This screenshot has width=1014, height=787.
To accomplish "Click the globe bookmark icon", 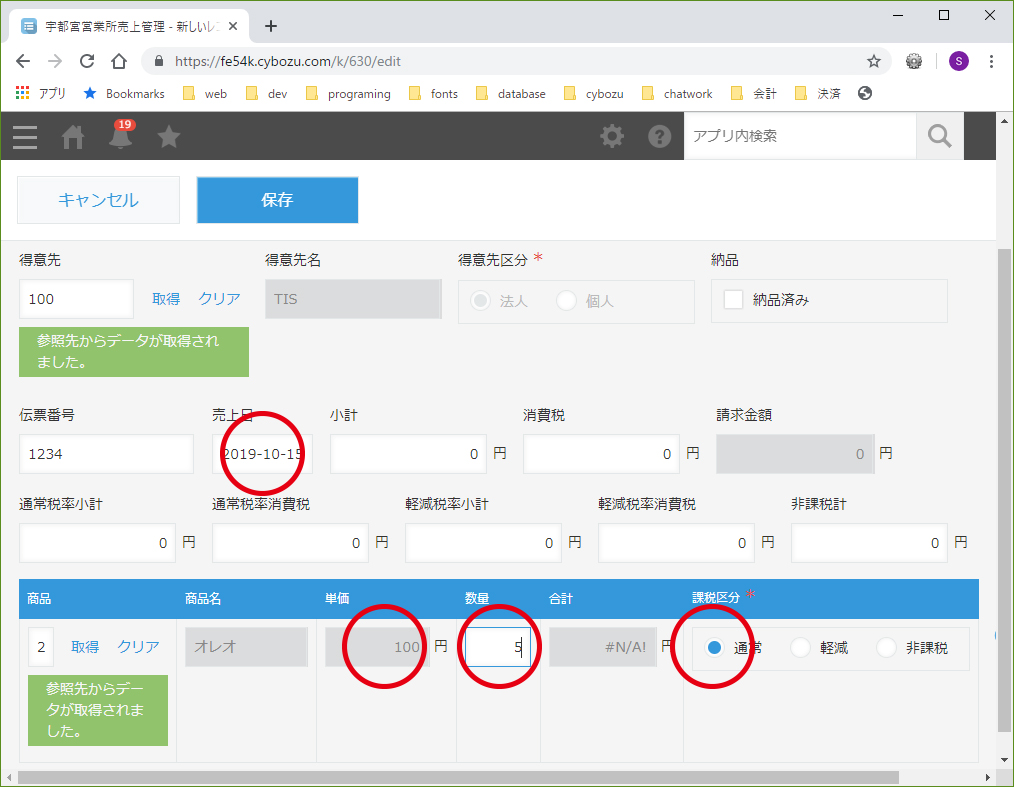I will [x=865, y=93].
